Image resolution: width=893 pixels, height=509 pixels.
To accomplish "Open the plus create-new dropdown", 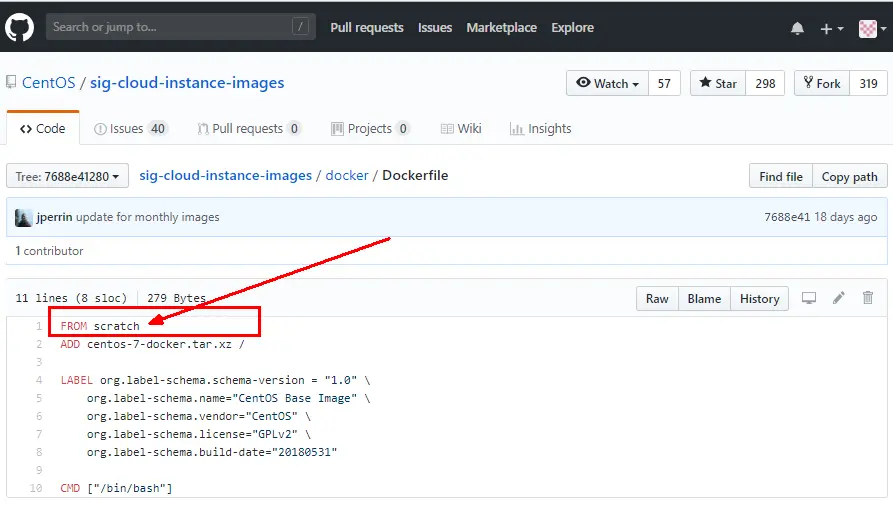I will [x=831, y=28].
